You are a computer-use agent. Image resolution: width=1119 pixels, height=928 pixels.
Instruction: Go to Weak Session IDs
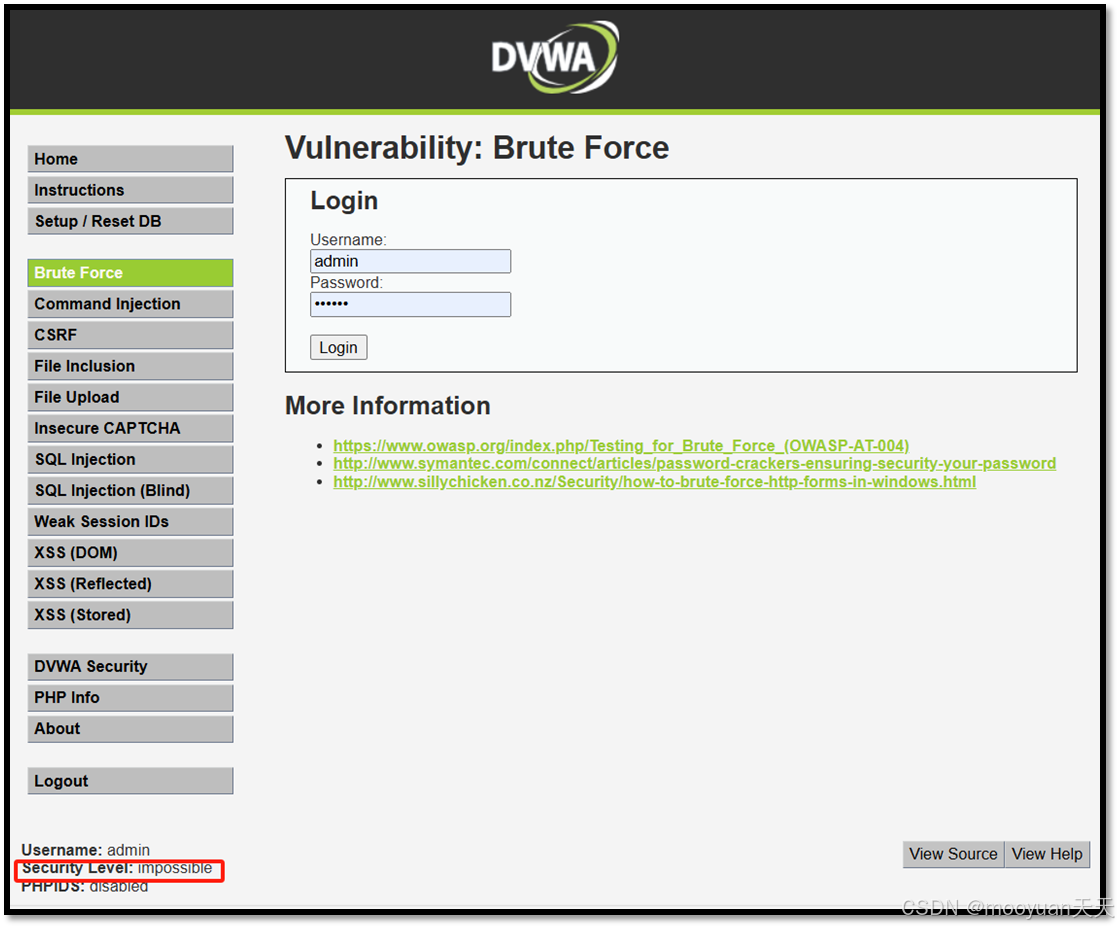131,522
